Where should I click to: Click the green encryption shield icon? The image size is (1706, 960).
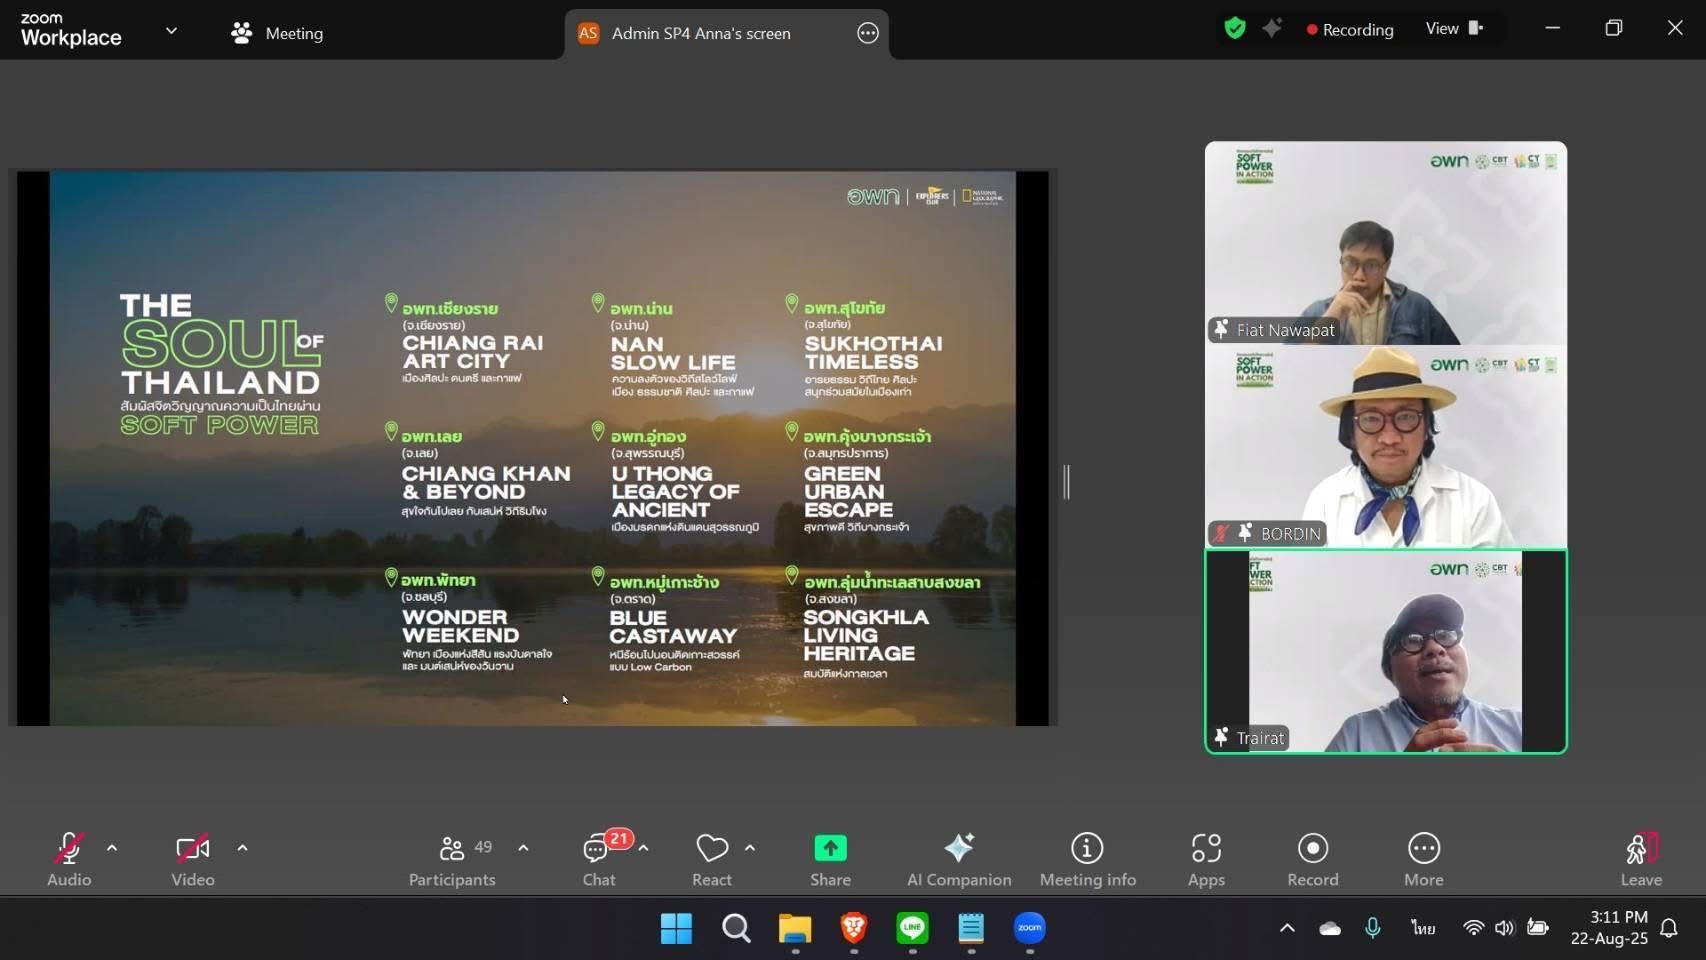coord(1235,28)
